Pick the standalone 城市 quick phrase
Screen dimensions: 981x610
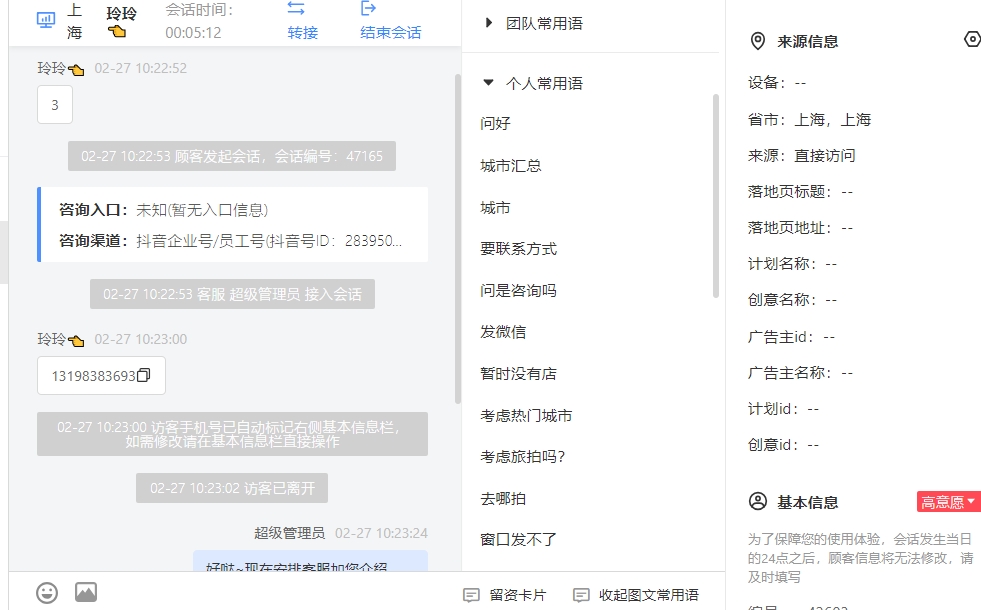(x=496, y=208)
